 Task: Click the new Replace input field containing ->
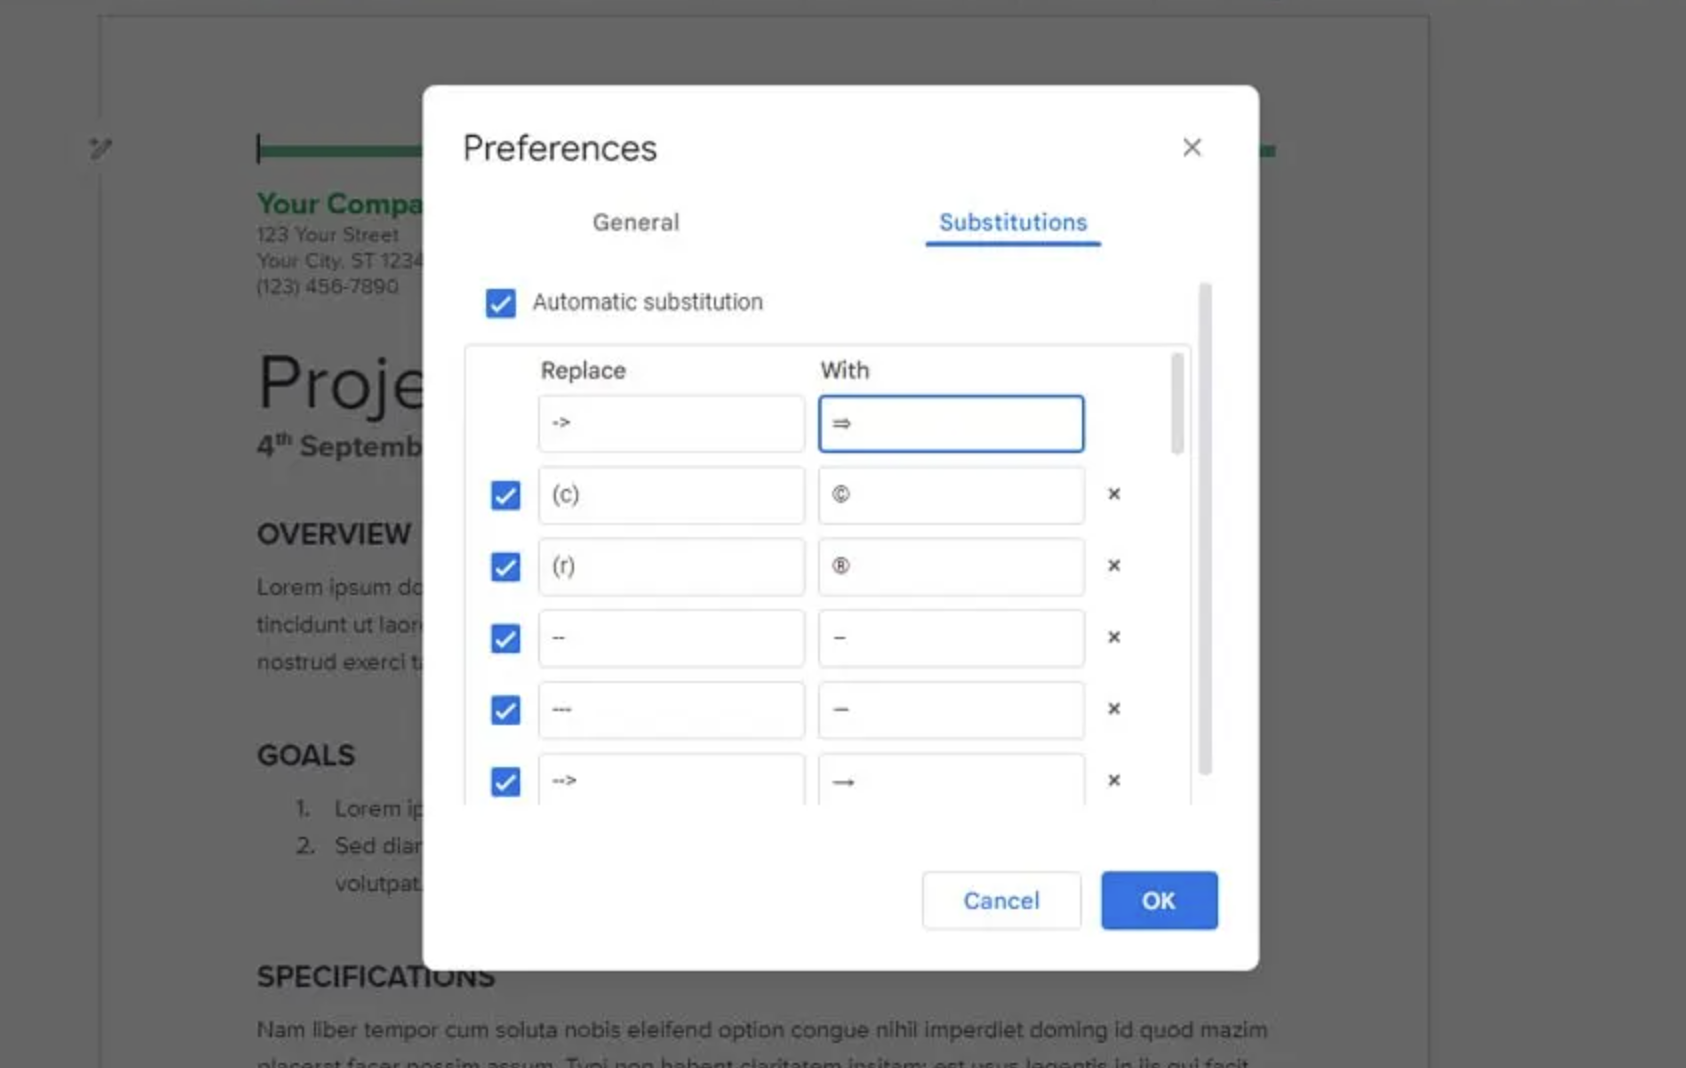point(670,423)
